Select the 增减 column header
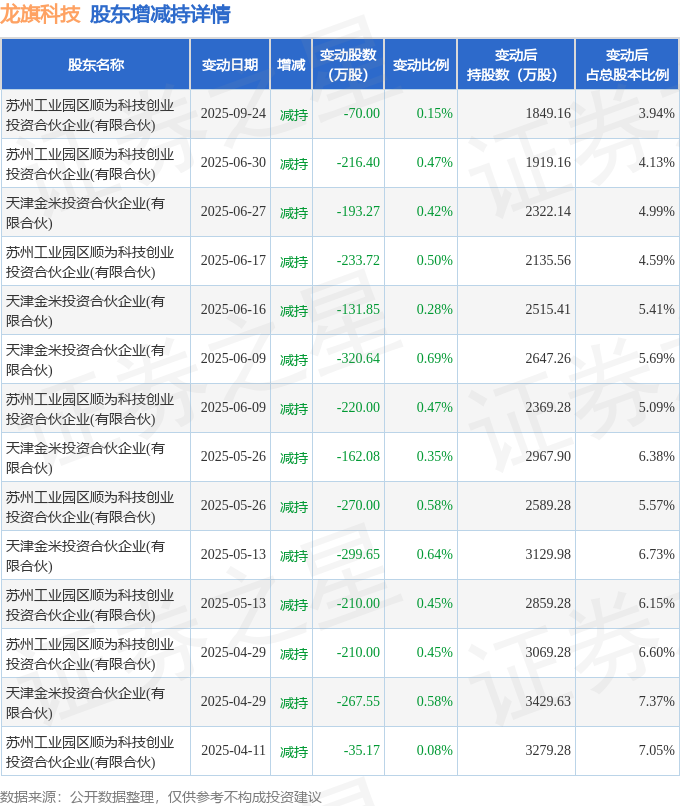The image size is (680, 806). pyautogui.click(x=291, y=65)
